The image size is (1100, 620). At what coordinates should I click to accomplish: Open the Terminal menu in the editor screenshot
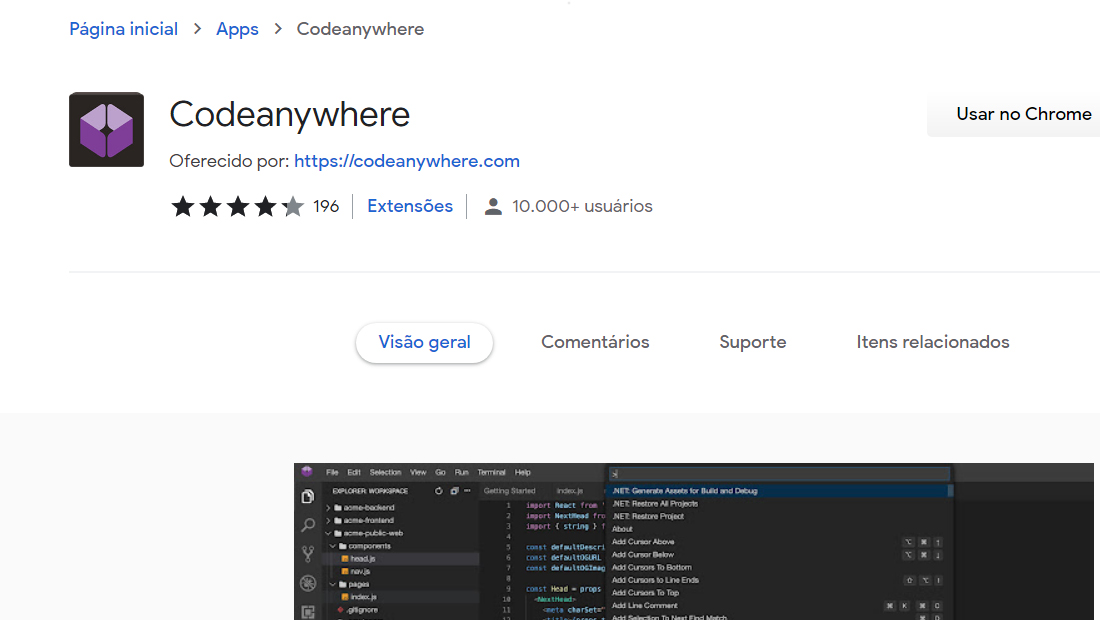point(491,473)
